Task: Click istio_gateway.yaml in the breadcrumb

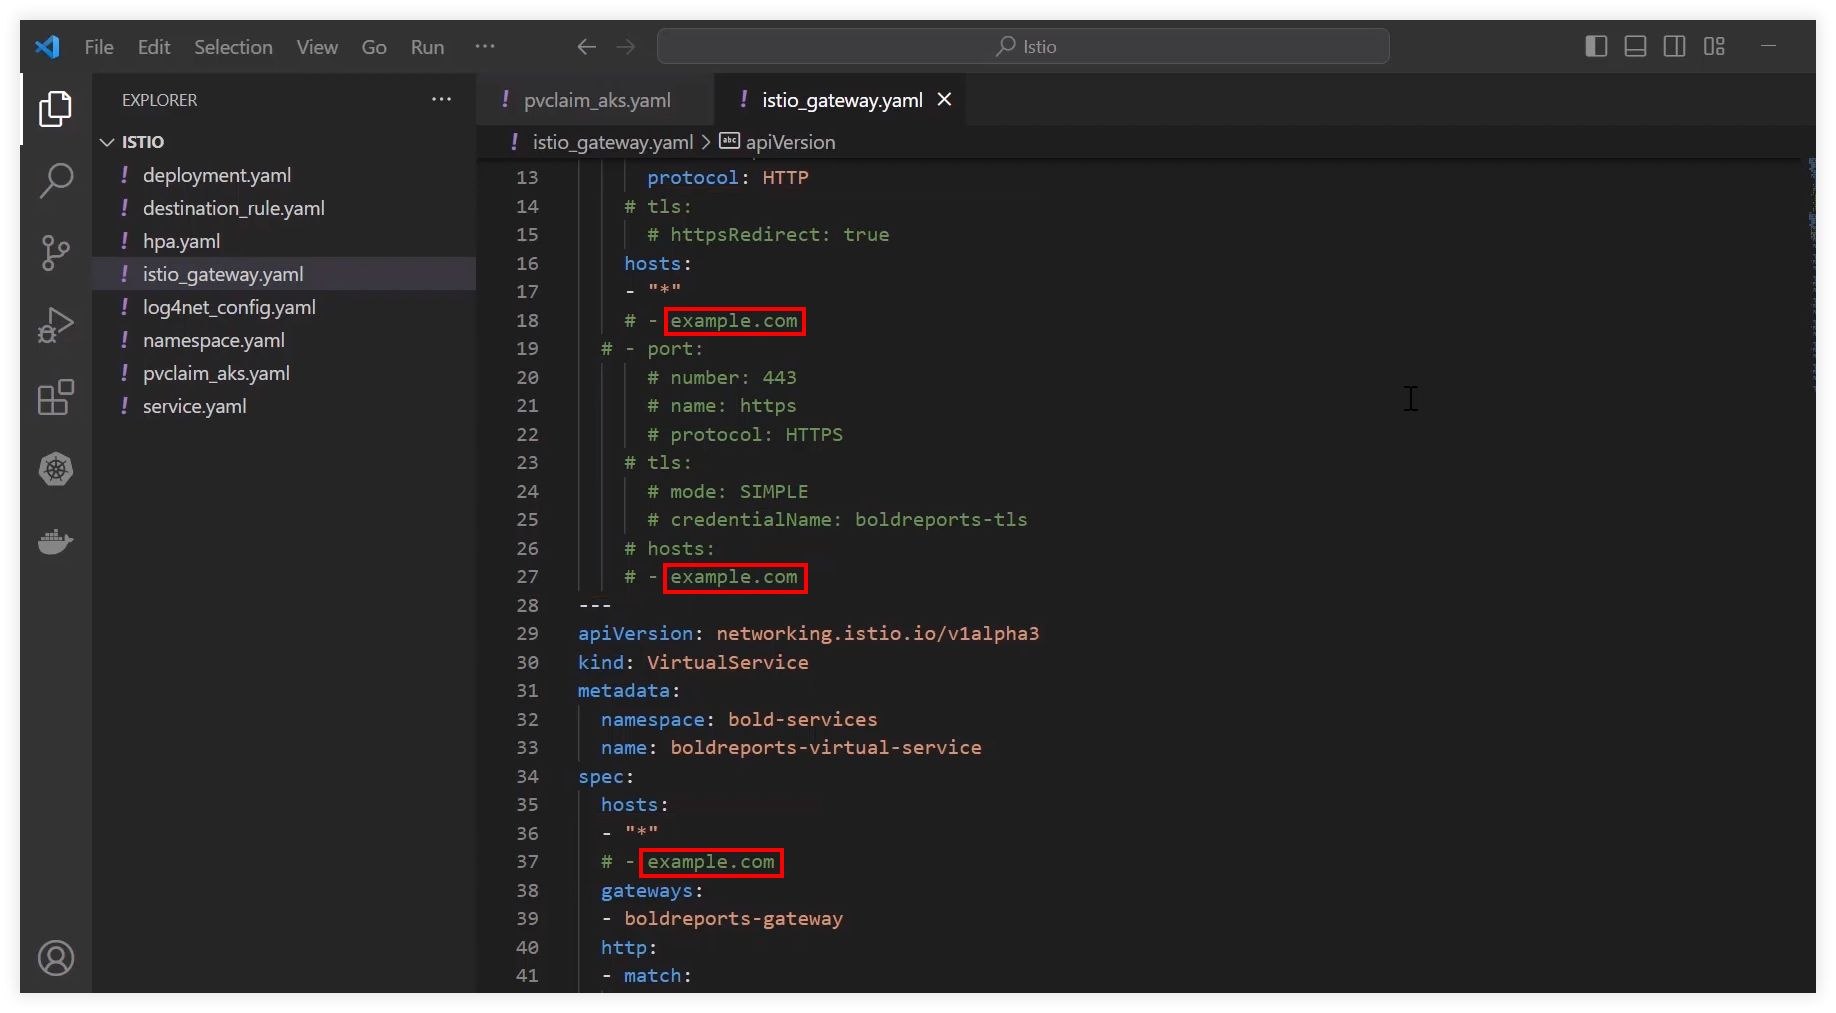Action: 612,142
